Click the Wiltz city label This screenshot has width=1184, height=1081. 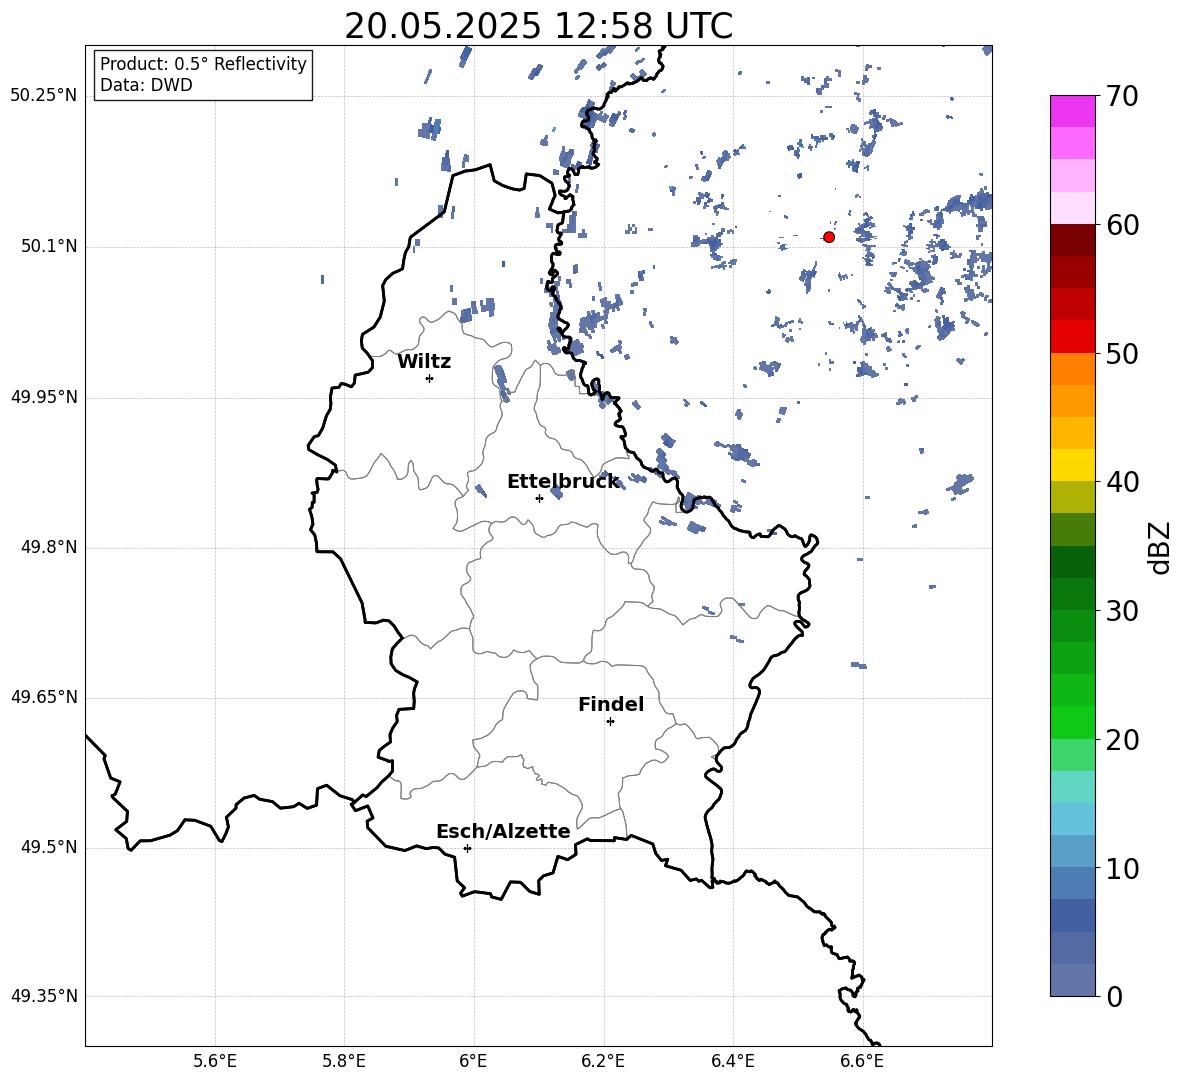click(x=424, y=362)
